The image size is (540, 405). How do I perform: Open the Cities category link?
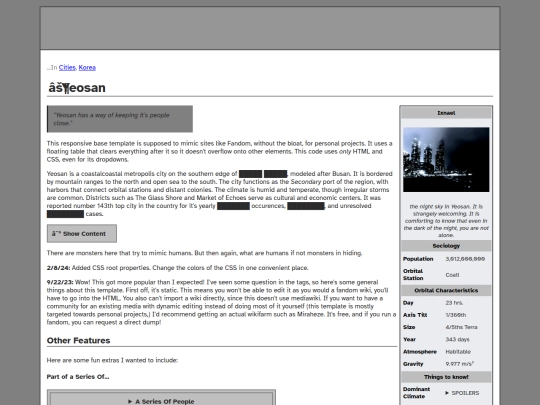click(67, 68)
